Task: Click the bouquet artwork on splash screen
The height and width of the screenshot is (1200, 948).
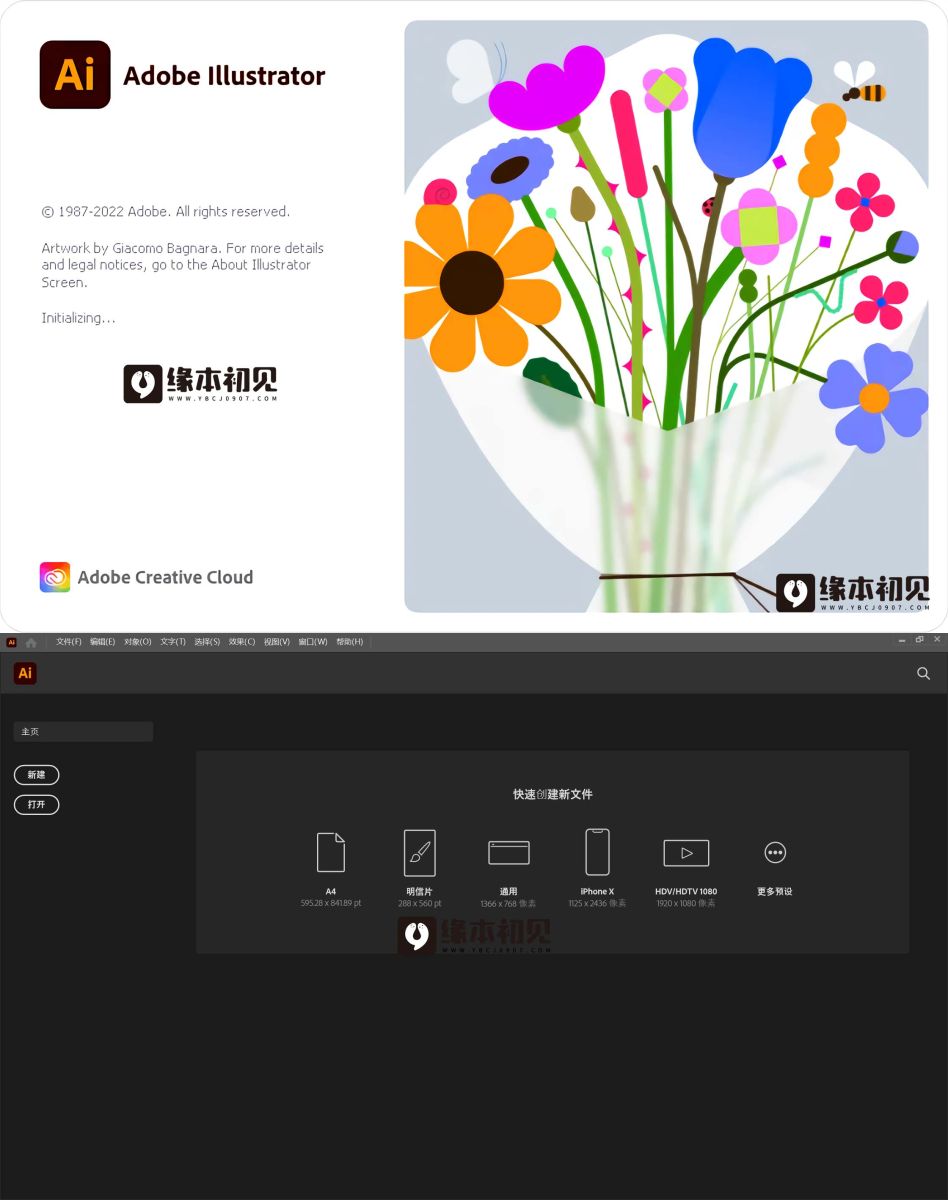Action: [666, 316]
